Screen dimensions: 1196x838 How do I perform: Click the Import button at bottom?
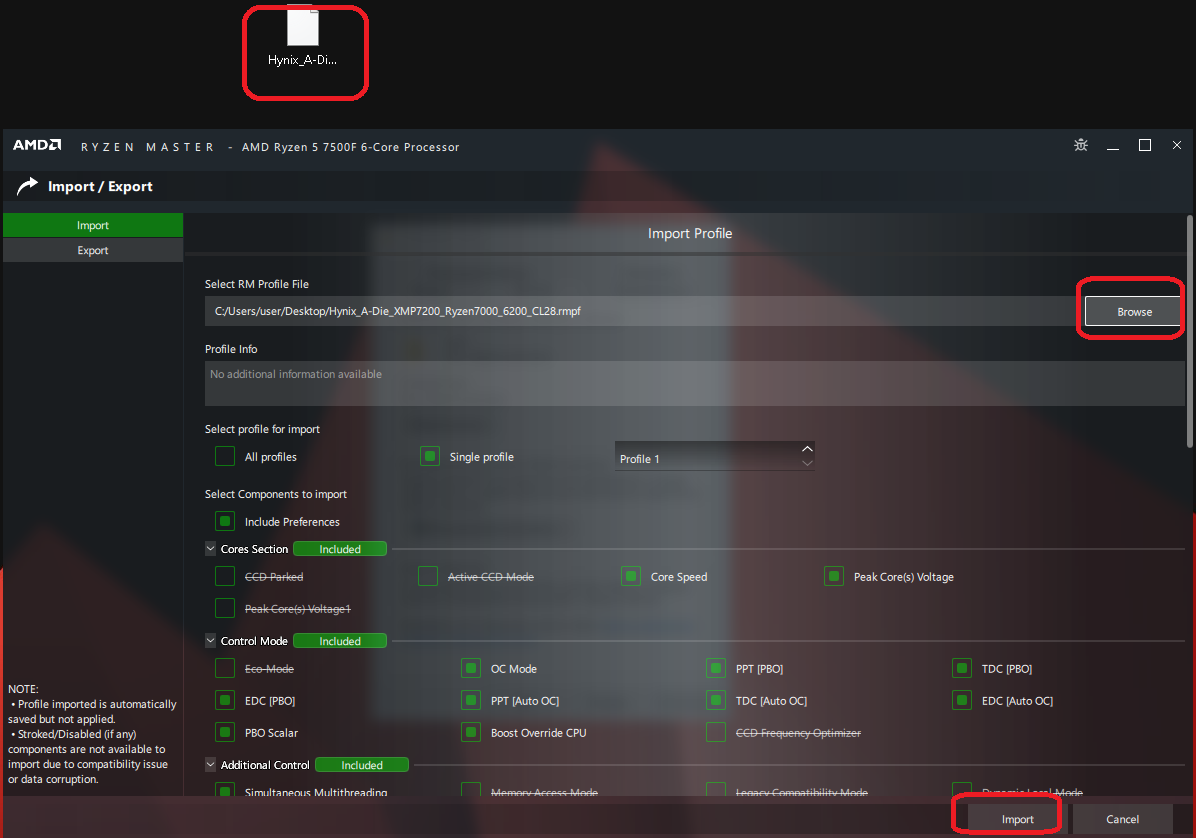click(x=1018, y=819)
